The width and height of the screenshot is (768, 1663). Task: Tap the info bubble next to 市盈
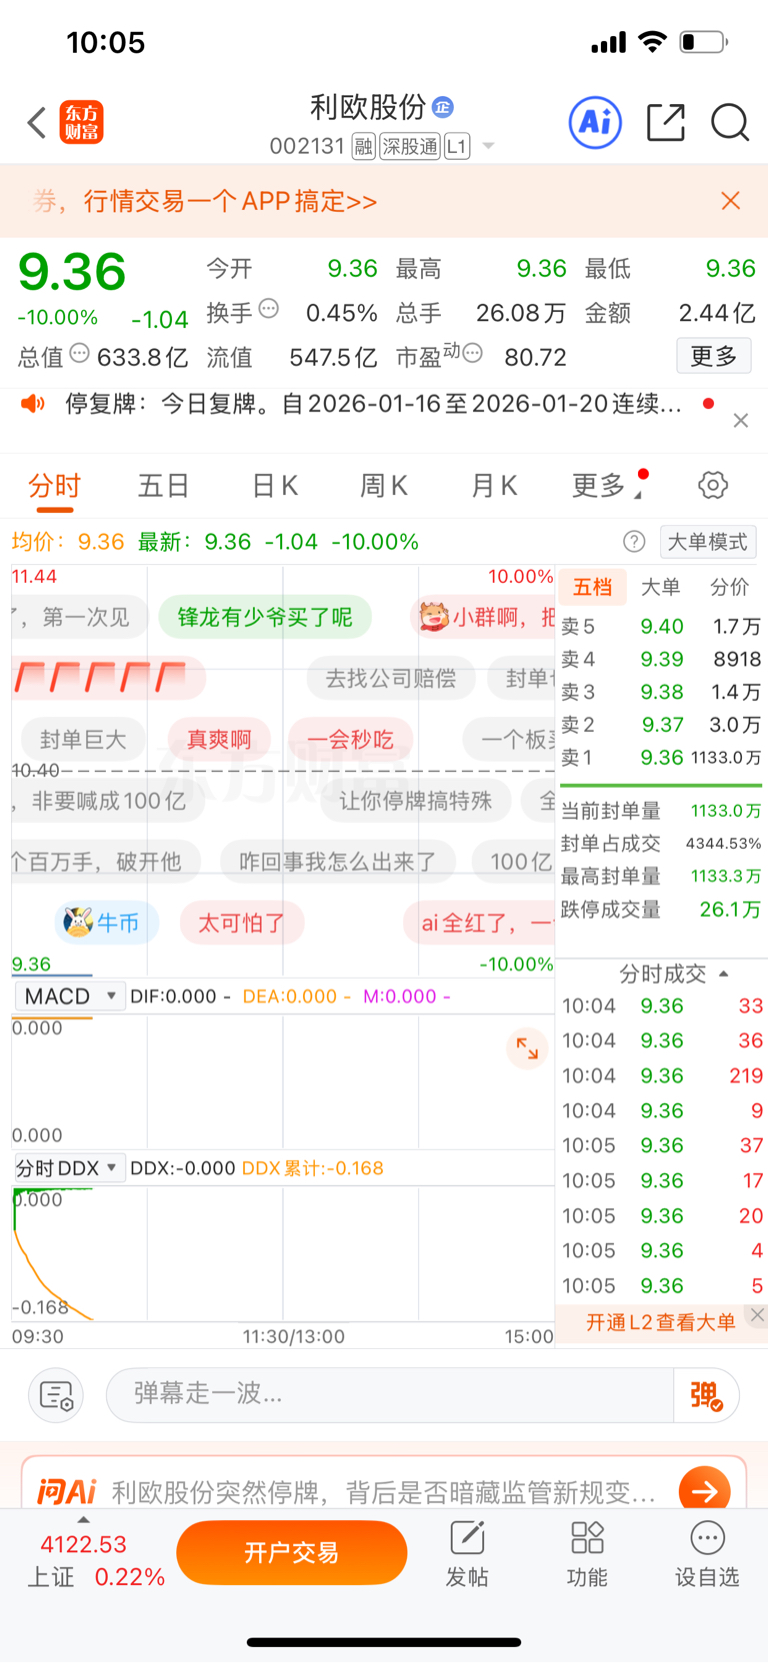[473, 353]
